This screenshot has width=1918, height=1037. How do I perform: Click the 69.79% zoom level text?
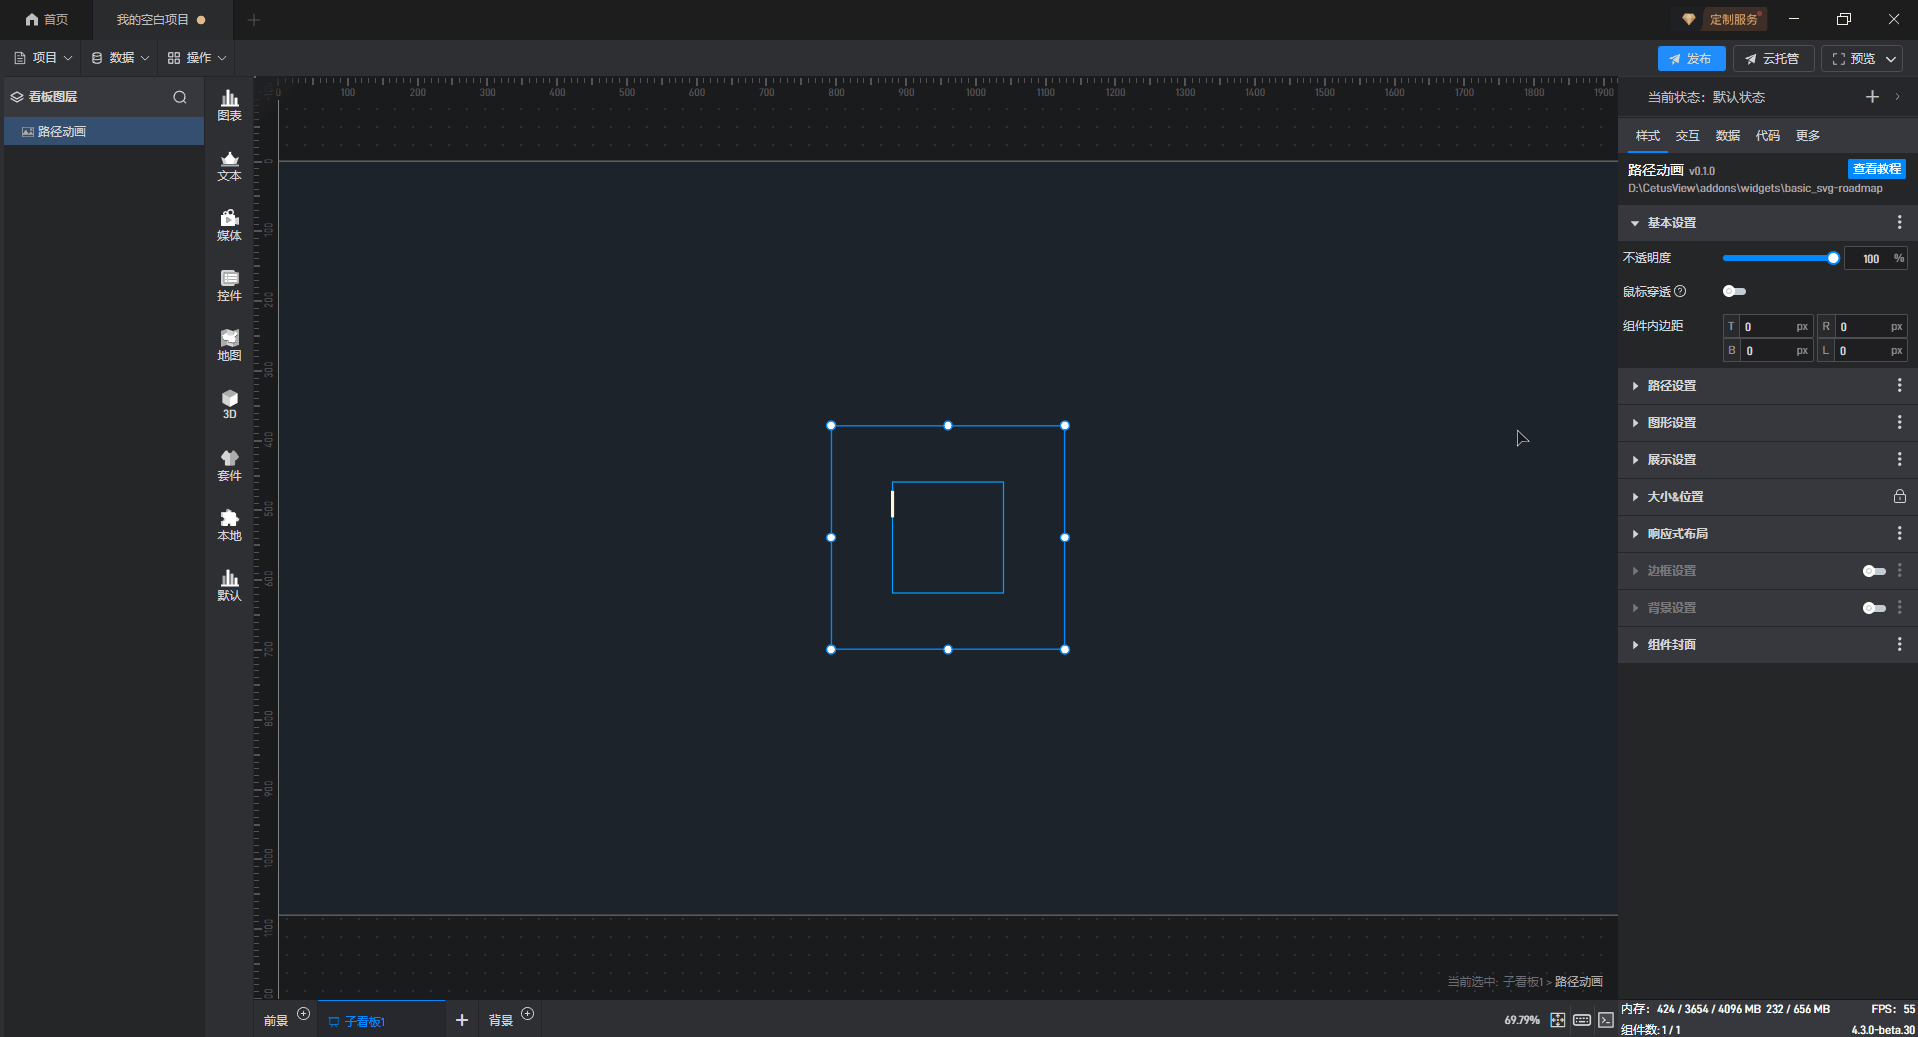pyautogui.click(x=1521, y=1020)
